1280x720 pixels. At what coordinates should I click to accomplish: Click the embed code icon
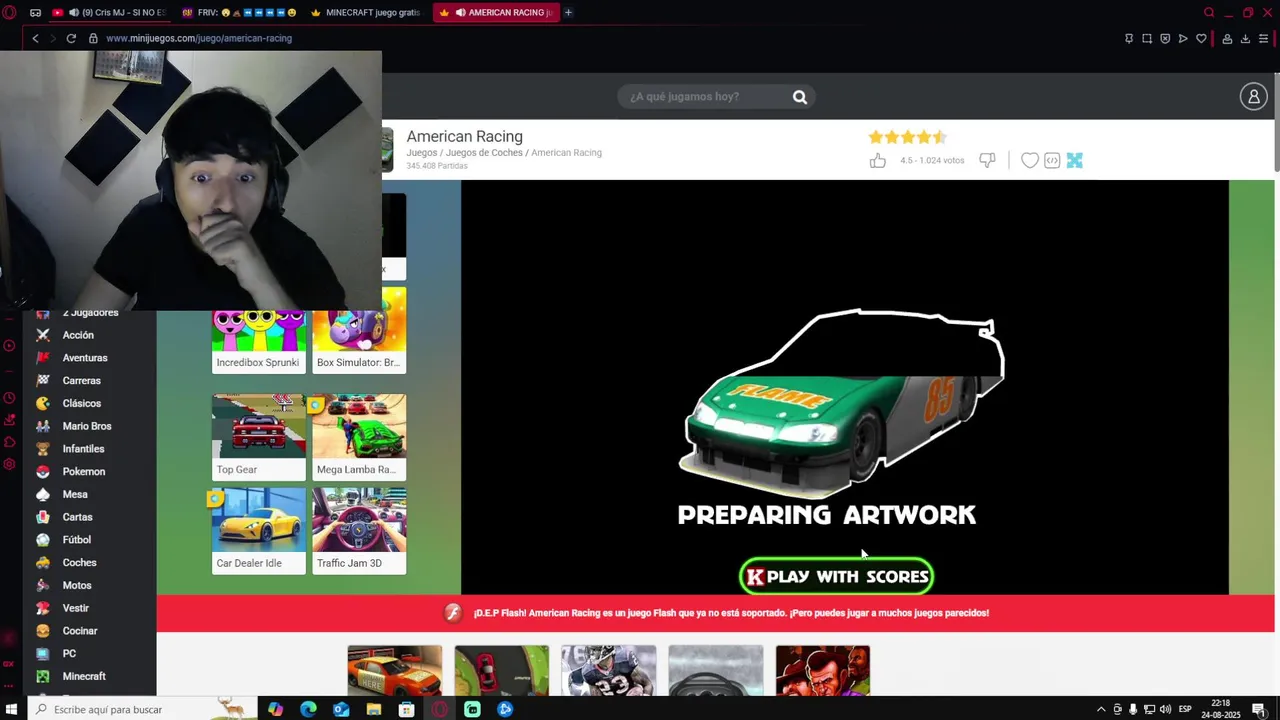1052,160
